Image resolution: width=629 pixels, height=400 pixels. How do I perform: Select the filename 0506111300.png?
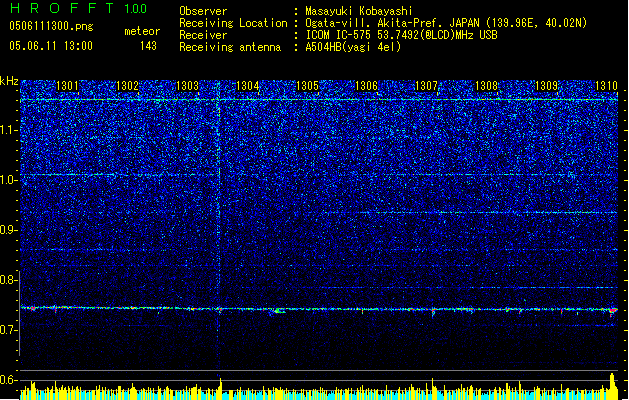pyautogui.click(x=51, y=27)
